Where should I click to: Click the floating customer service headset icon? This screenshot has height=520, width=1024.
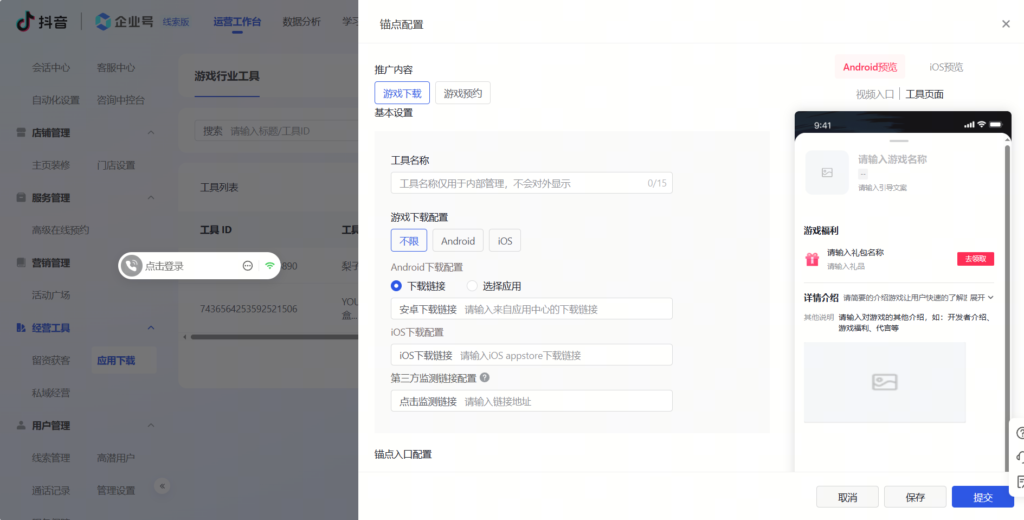1020,458
